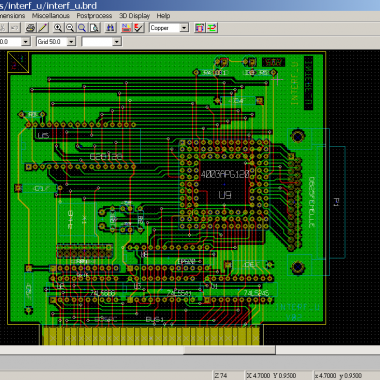Click the Print board icon

[x=31, y=28]
